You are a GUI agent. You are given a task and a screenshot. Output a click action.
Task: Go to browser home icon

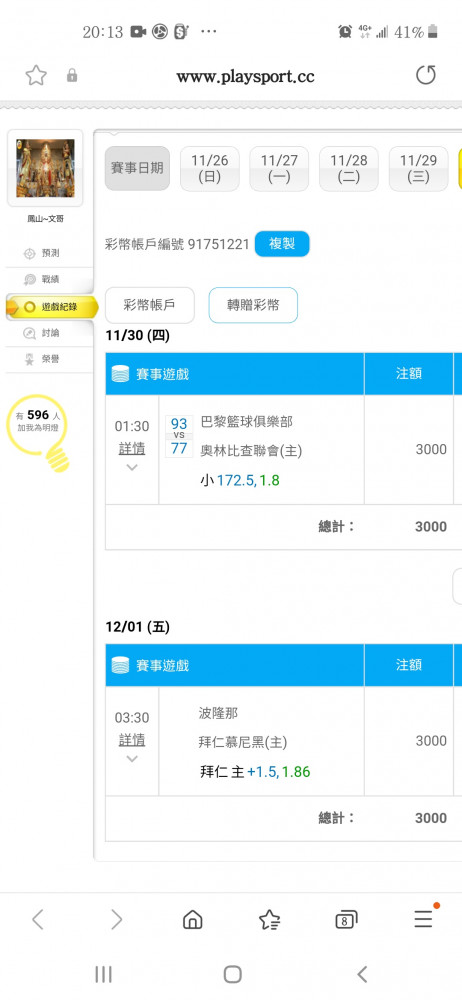[192, 919]
